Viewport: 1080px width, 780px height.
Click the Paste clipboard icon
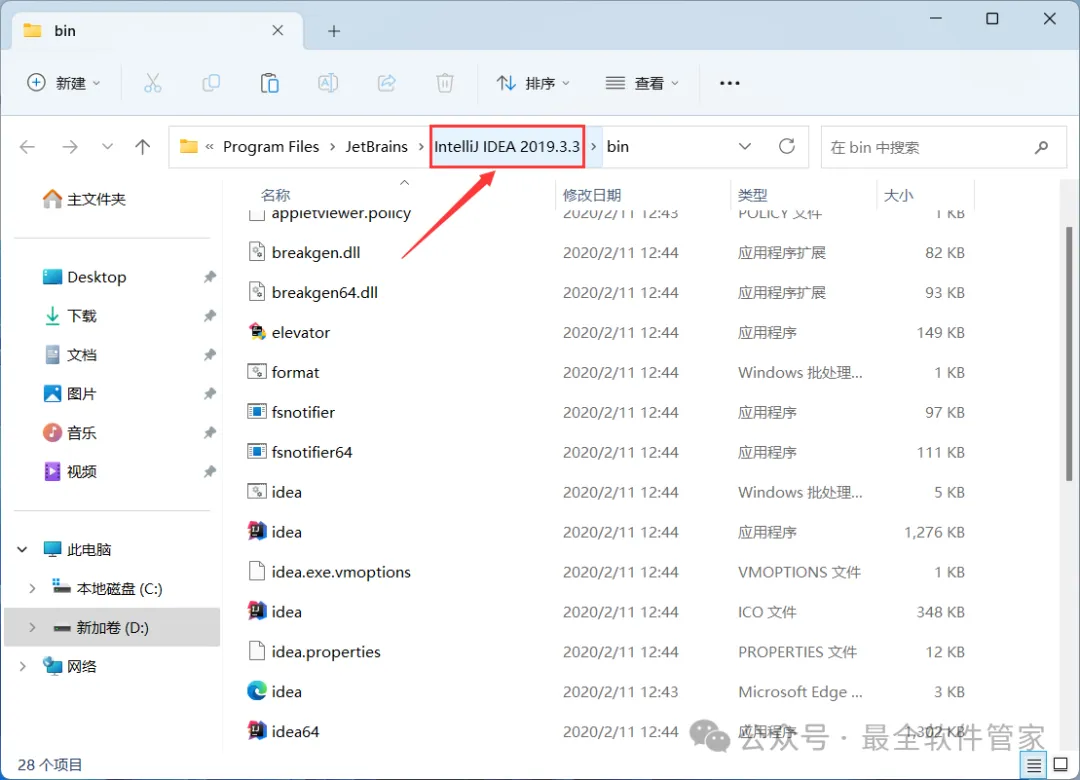point(269,83)
